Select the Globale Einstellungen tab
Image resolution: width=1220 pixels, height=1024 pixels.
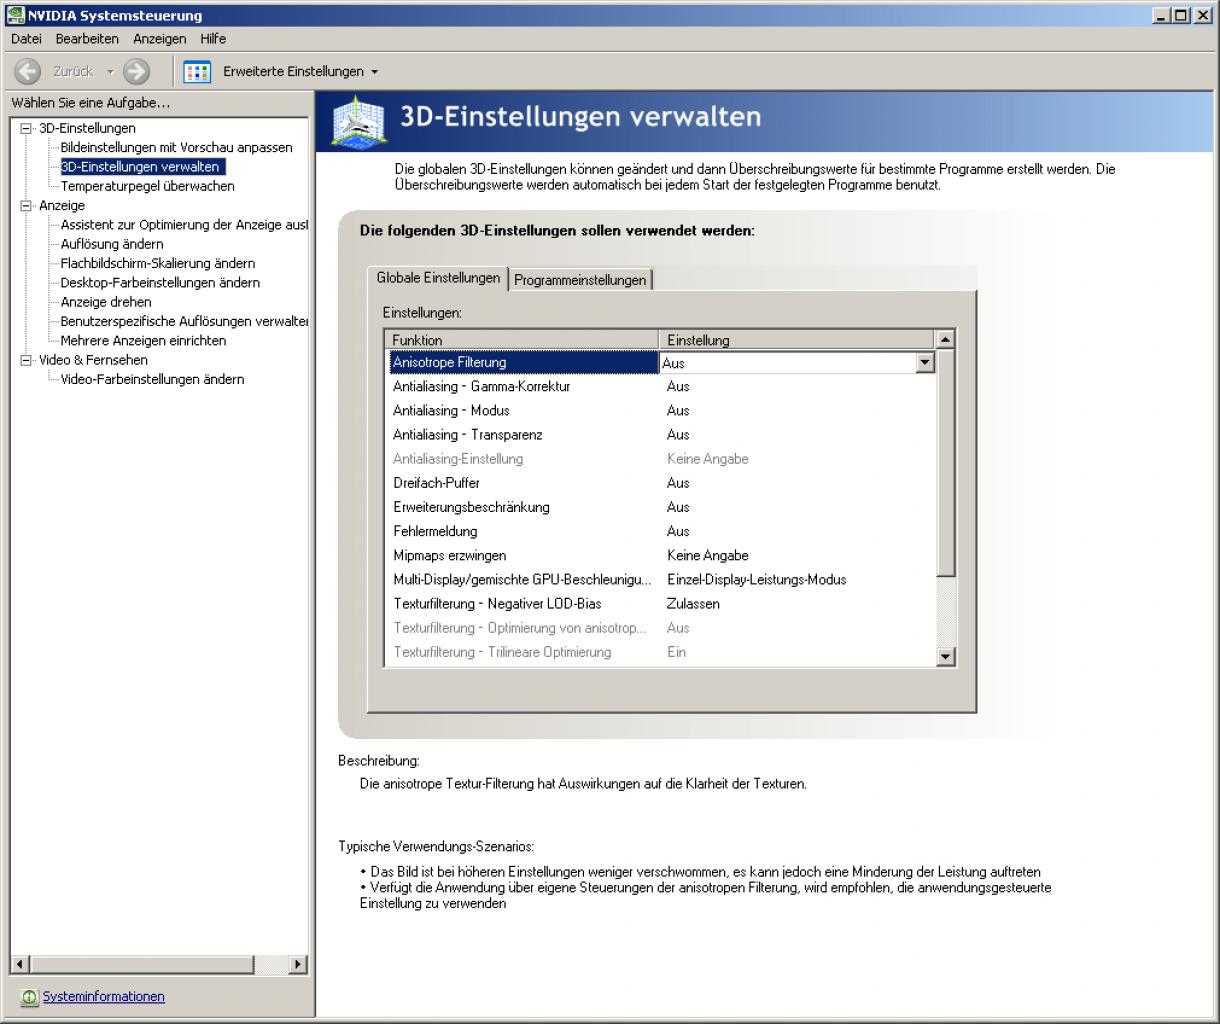(438, 278)
